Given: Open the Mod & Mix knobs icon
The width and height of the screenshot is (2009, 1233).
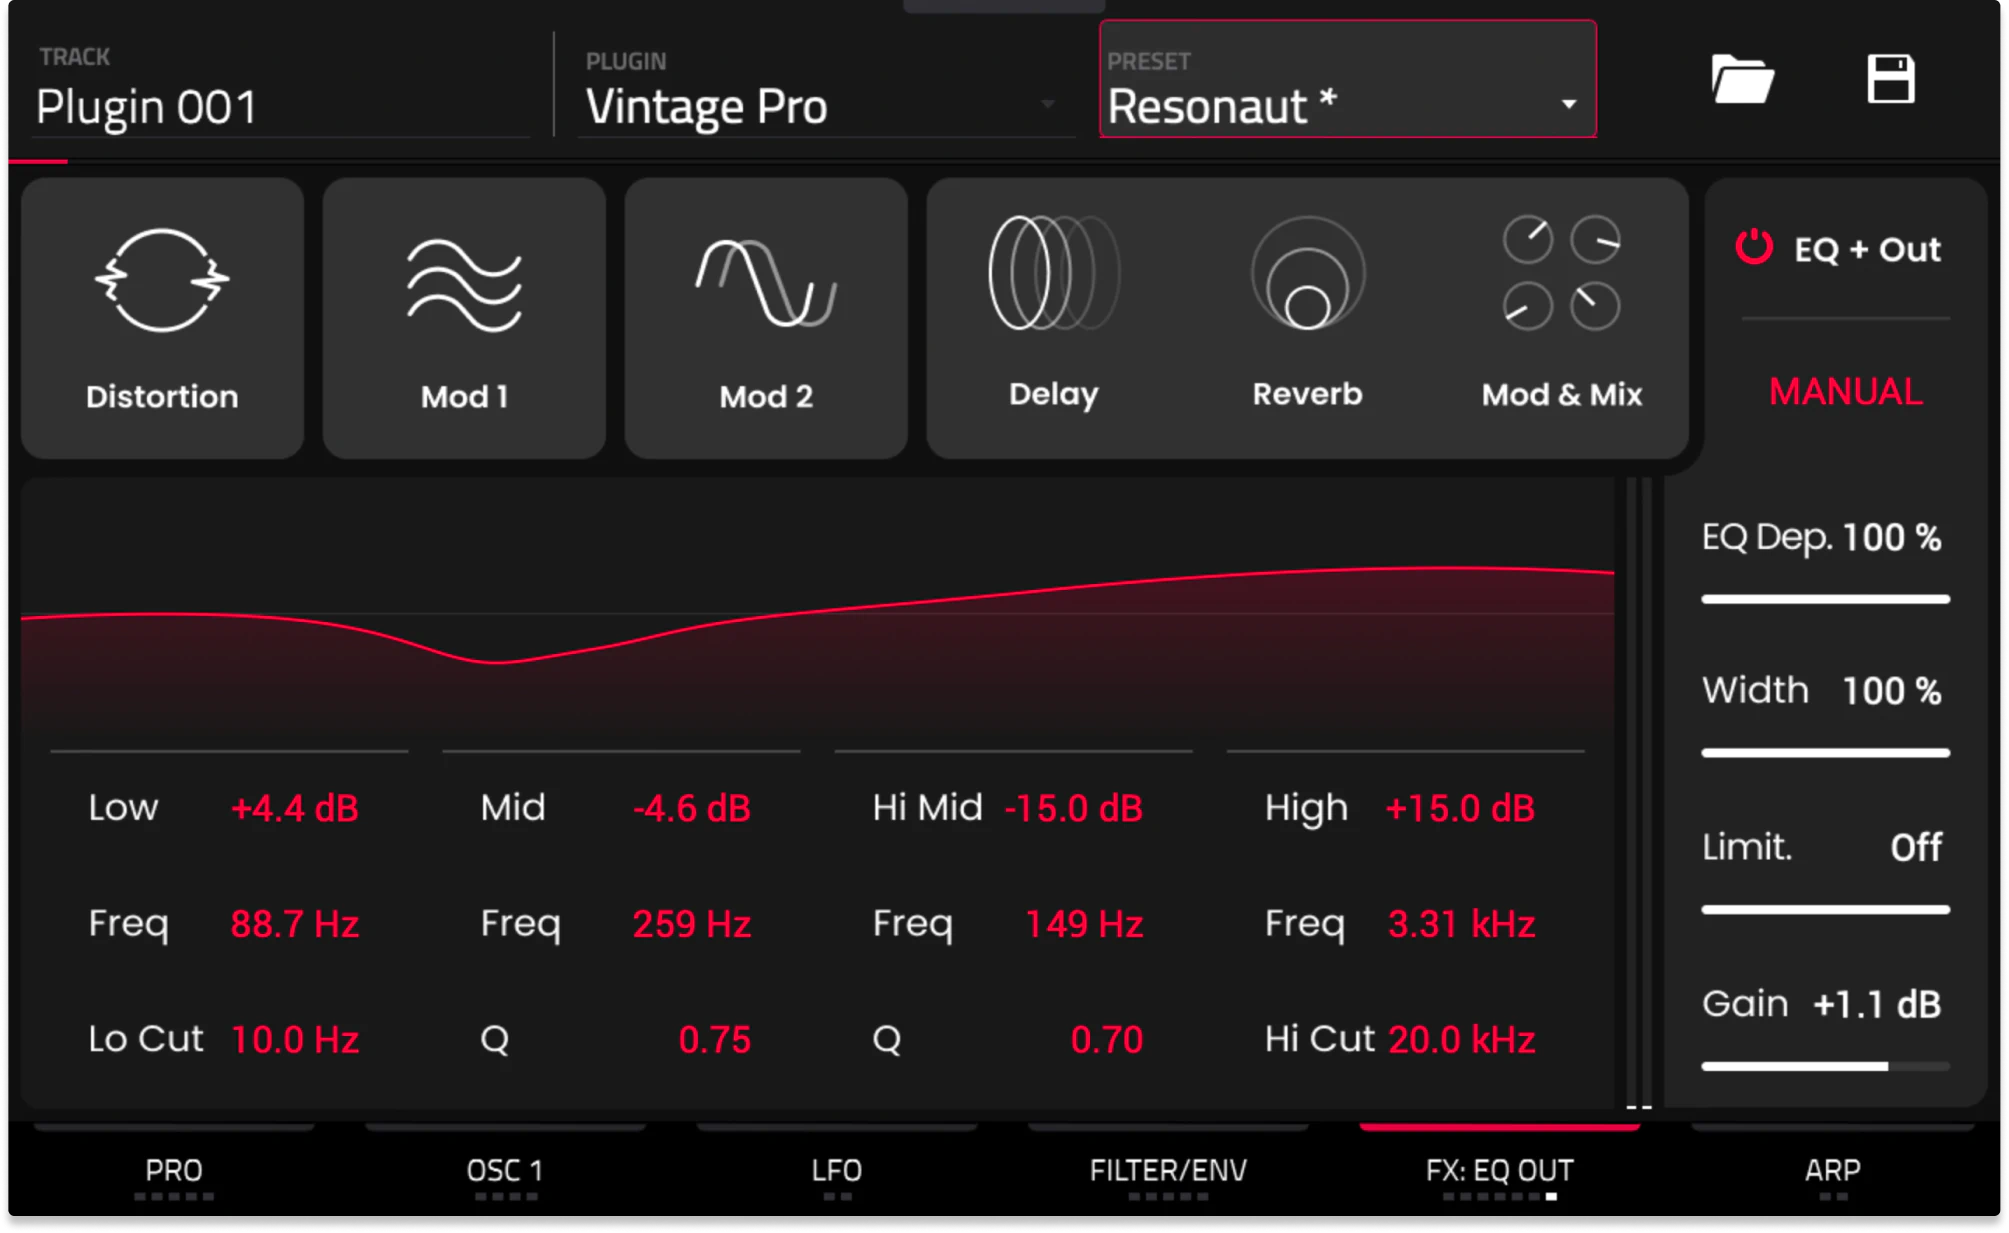Looking at the screenshot, I should coord(1561,274).
